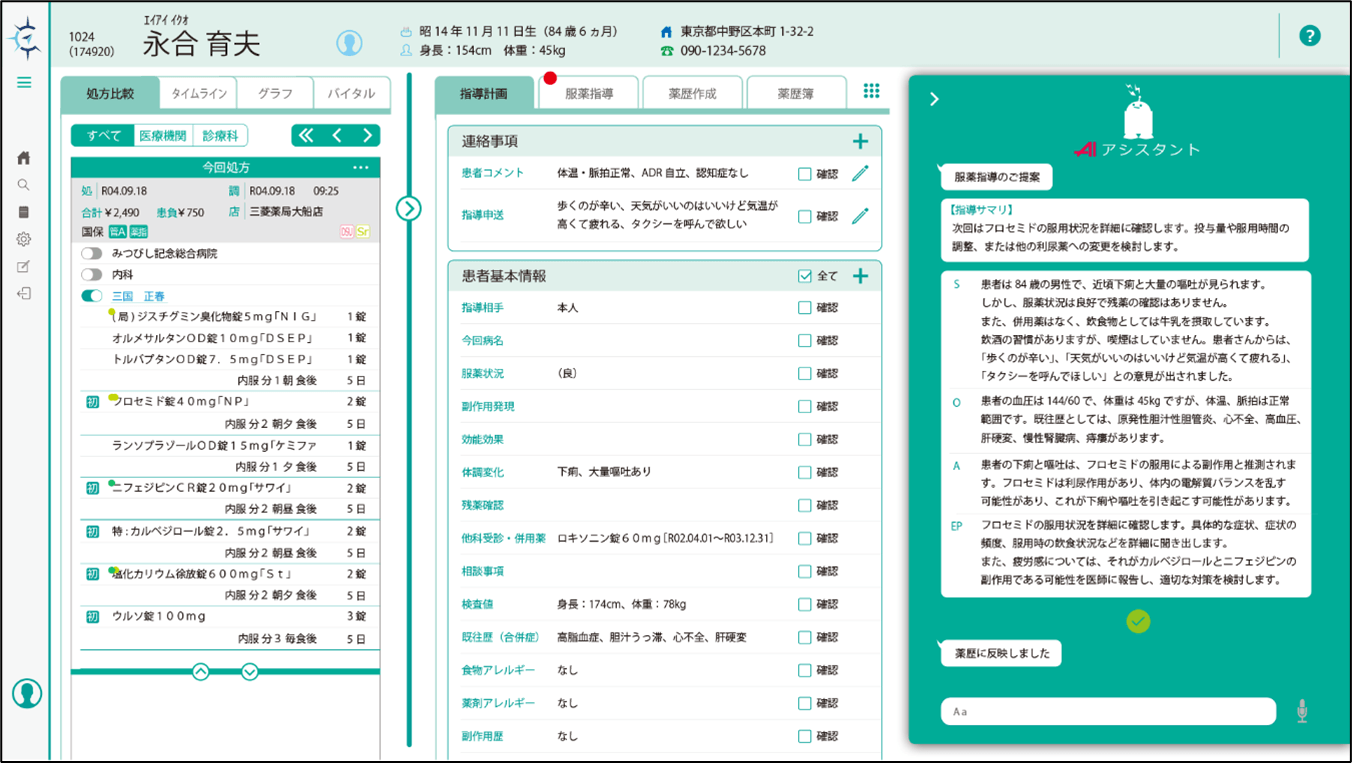Screen dimensions: 1352x763
Task: Open the home icon in left sidebar
Action: 24,158
